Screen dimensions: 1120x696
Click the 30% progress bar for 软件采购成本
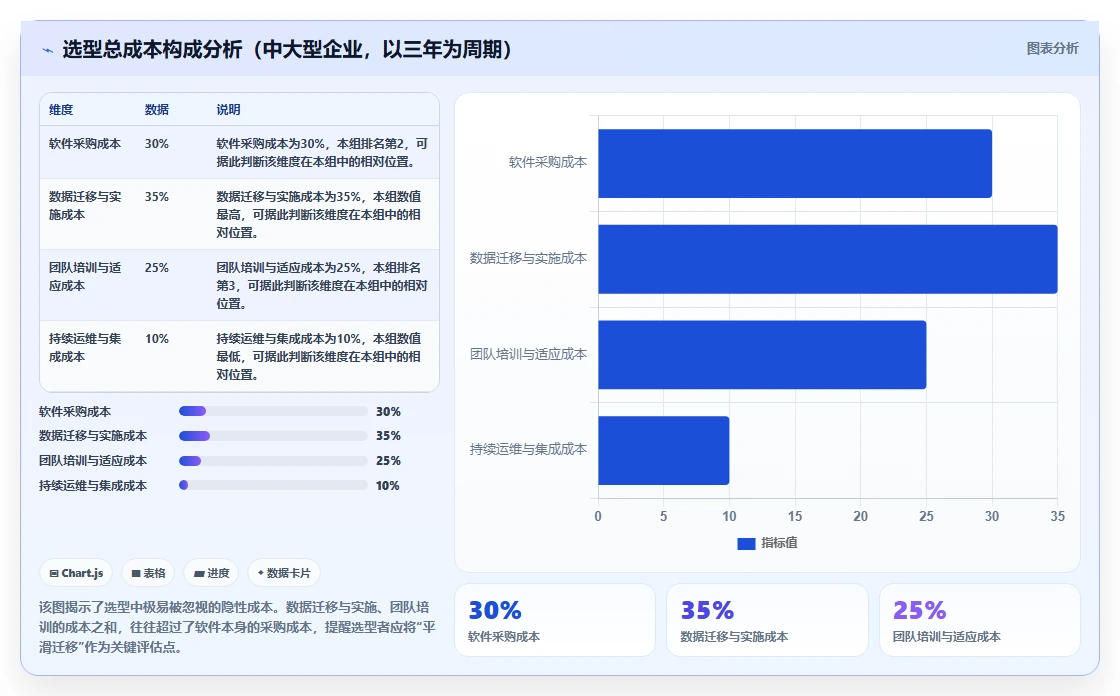[x=273, y=411]
